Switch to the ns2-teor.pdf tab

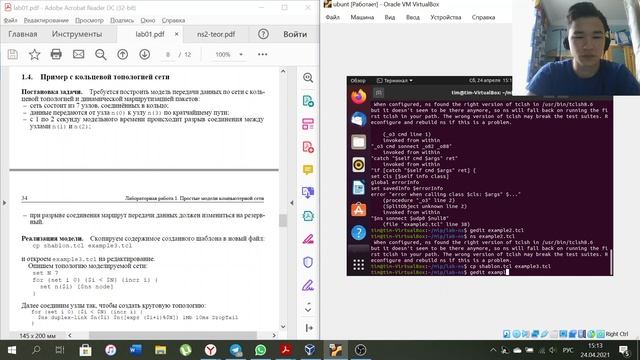pyautogui.click(x=216, y=34)
